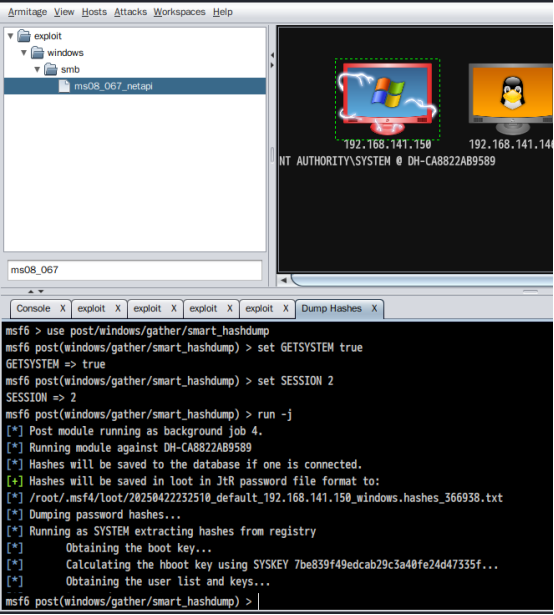Click the left scroll arrow of targets pane
The height and width of the screenshot is (615, 554).
click(284, 280)
